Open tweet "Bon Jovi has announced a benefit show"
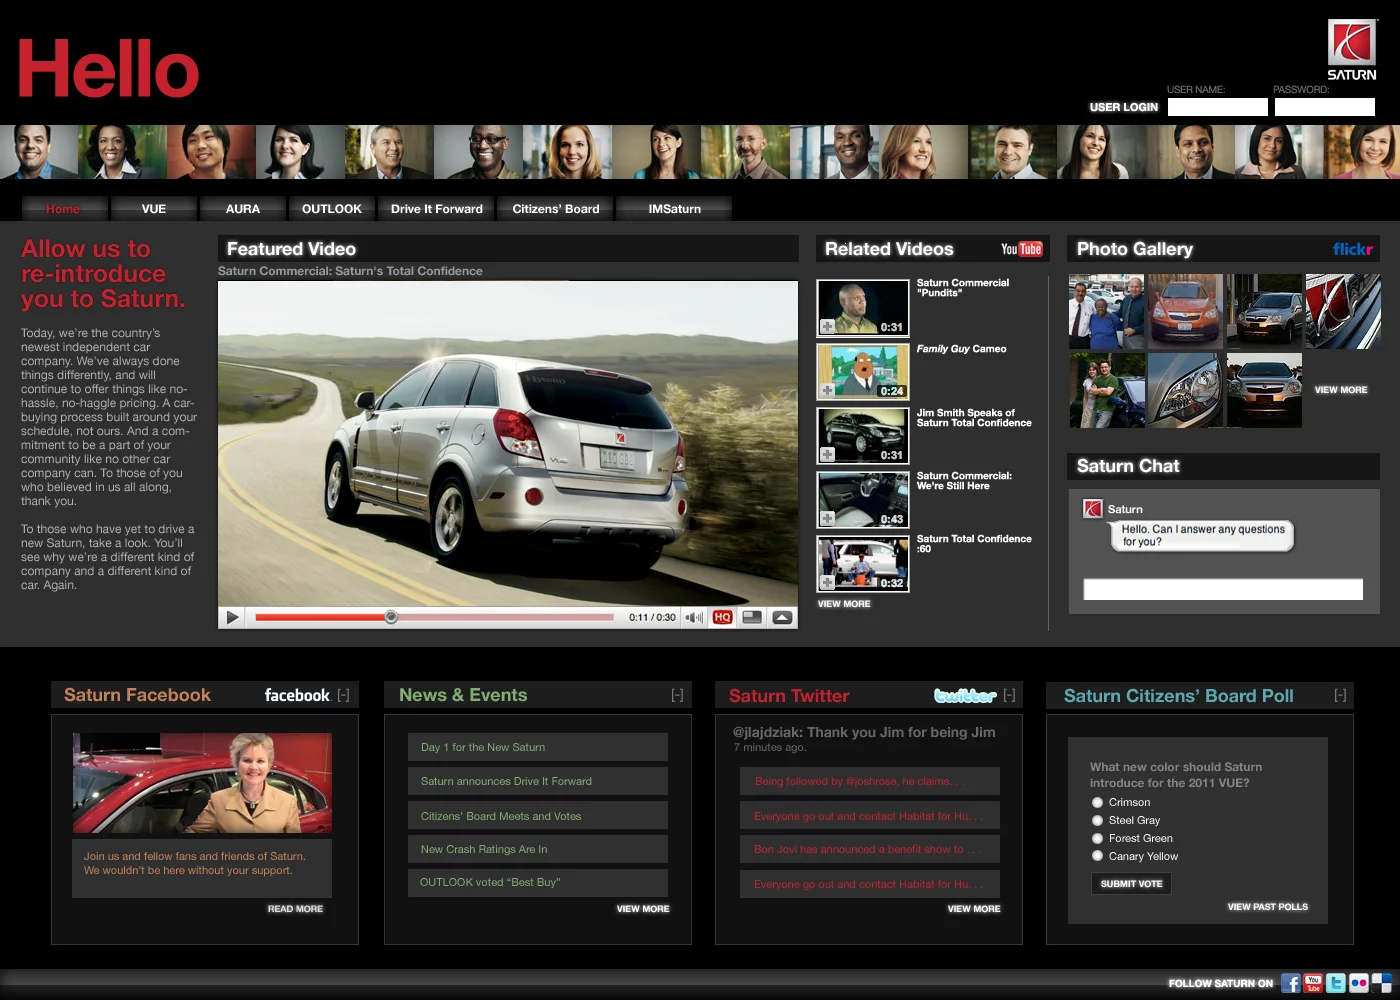Screen dimensions: 1400x1000 click(870, 849)
